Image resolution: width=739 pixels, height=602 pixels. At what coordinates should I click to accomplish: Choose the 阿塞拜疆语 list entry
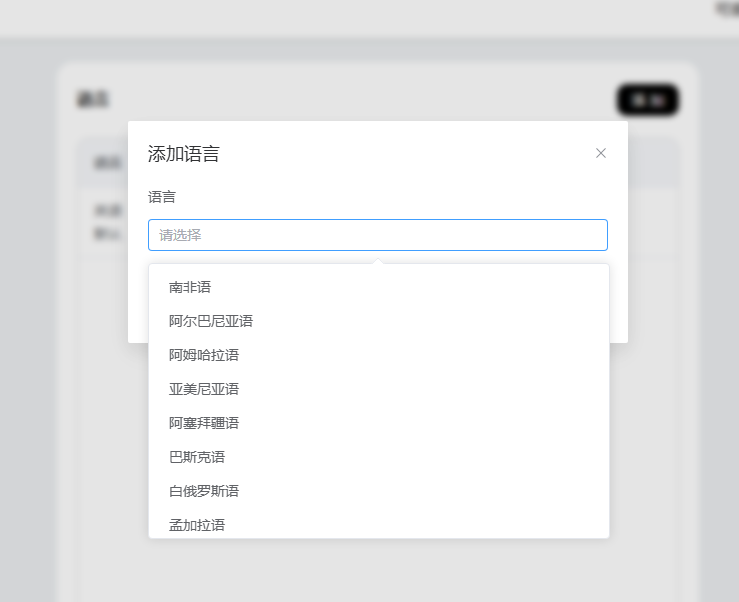click(204, 423)
